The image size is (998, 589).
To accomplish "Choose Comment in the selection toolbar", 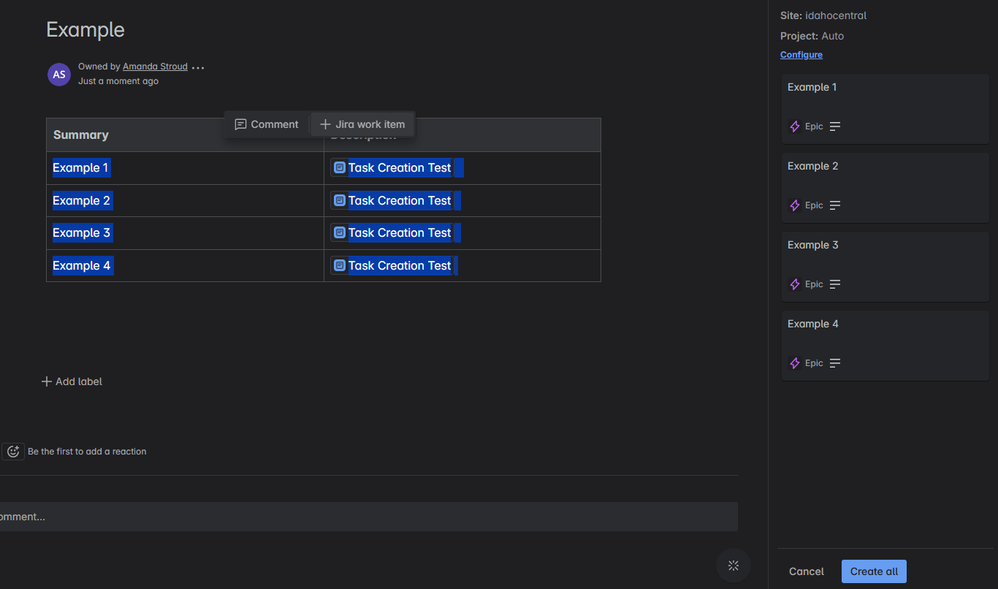I will [266, 124].
